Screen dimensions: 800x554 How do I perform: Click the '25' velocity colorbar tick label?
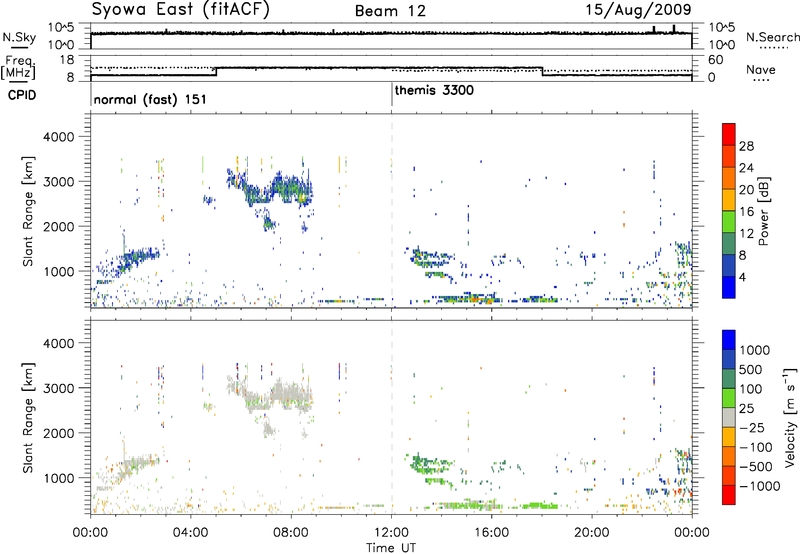click(747, 408)
